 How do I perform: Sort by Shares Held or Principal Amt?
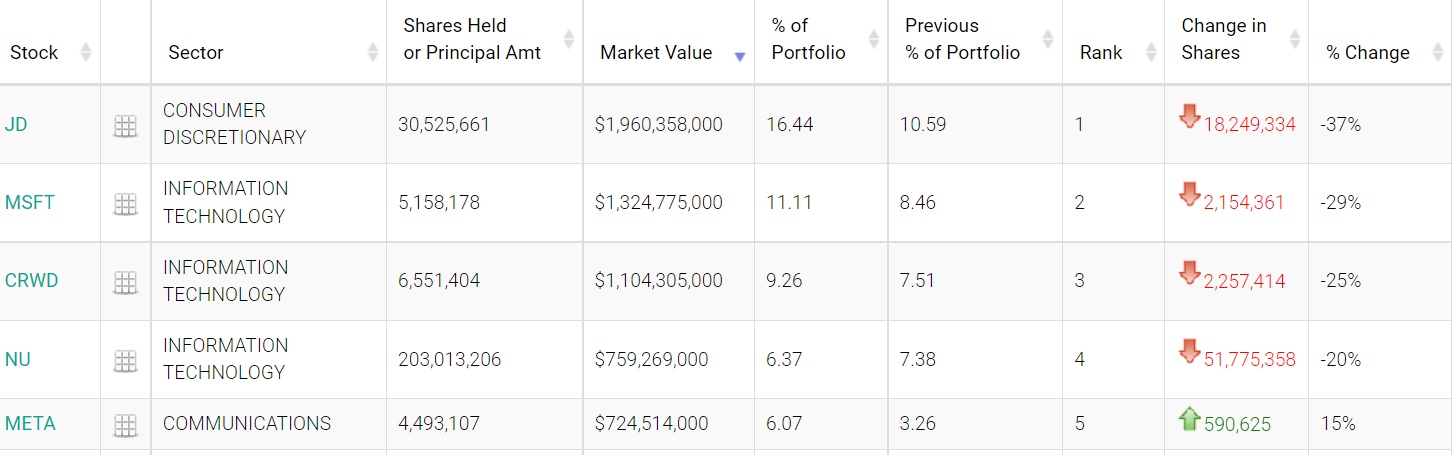[x=472, y=40]
